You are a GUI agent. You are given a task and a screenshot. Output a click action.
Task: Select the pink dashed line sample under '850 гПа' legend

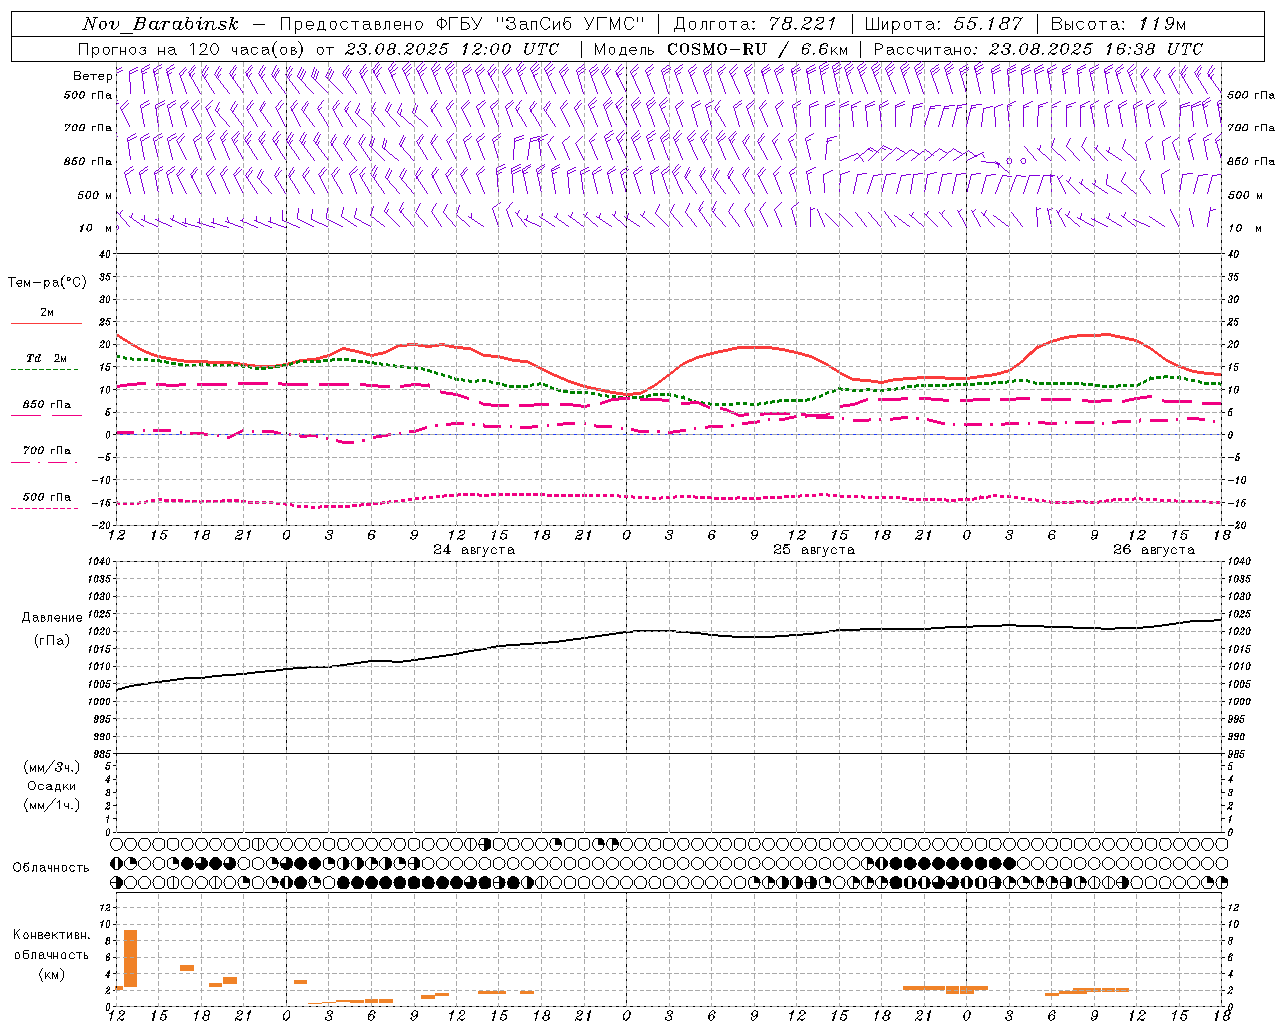click(46, 415)
